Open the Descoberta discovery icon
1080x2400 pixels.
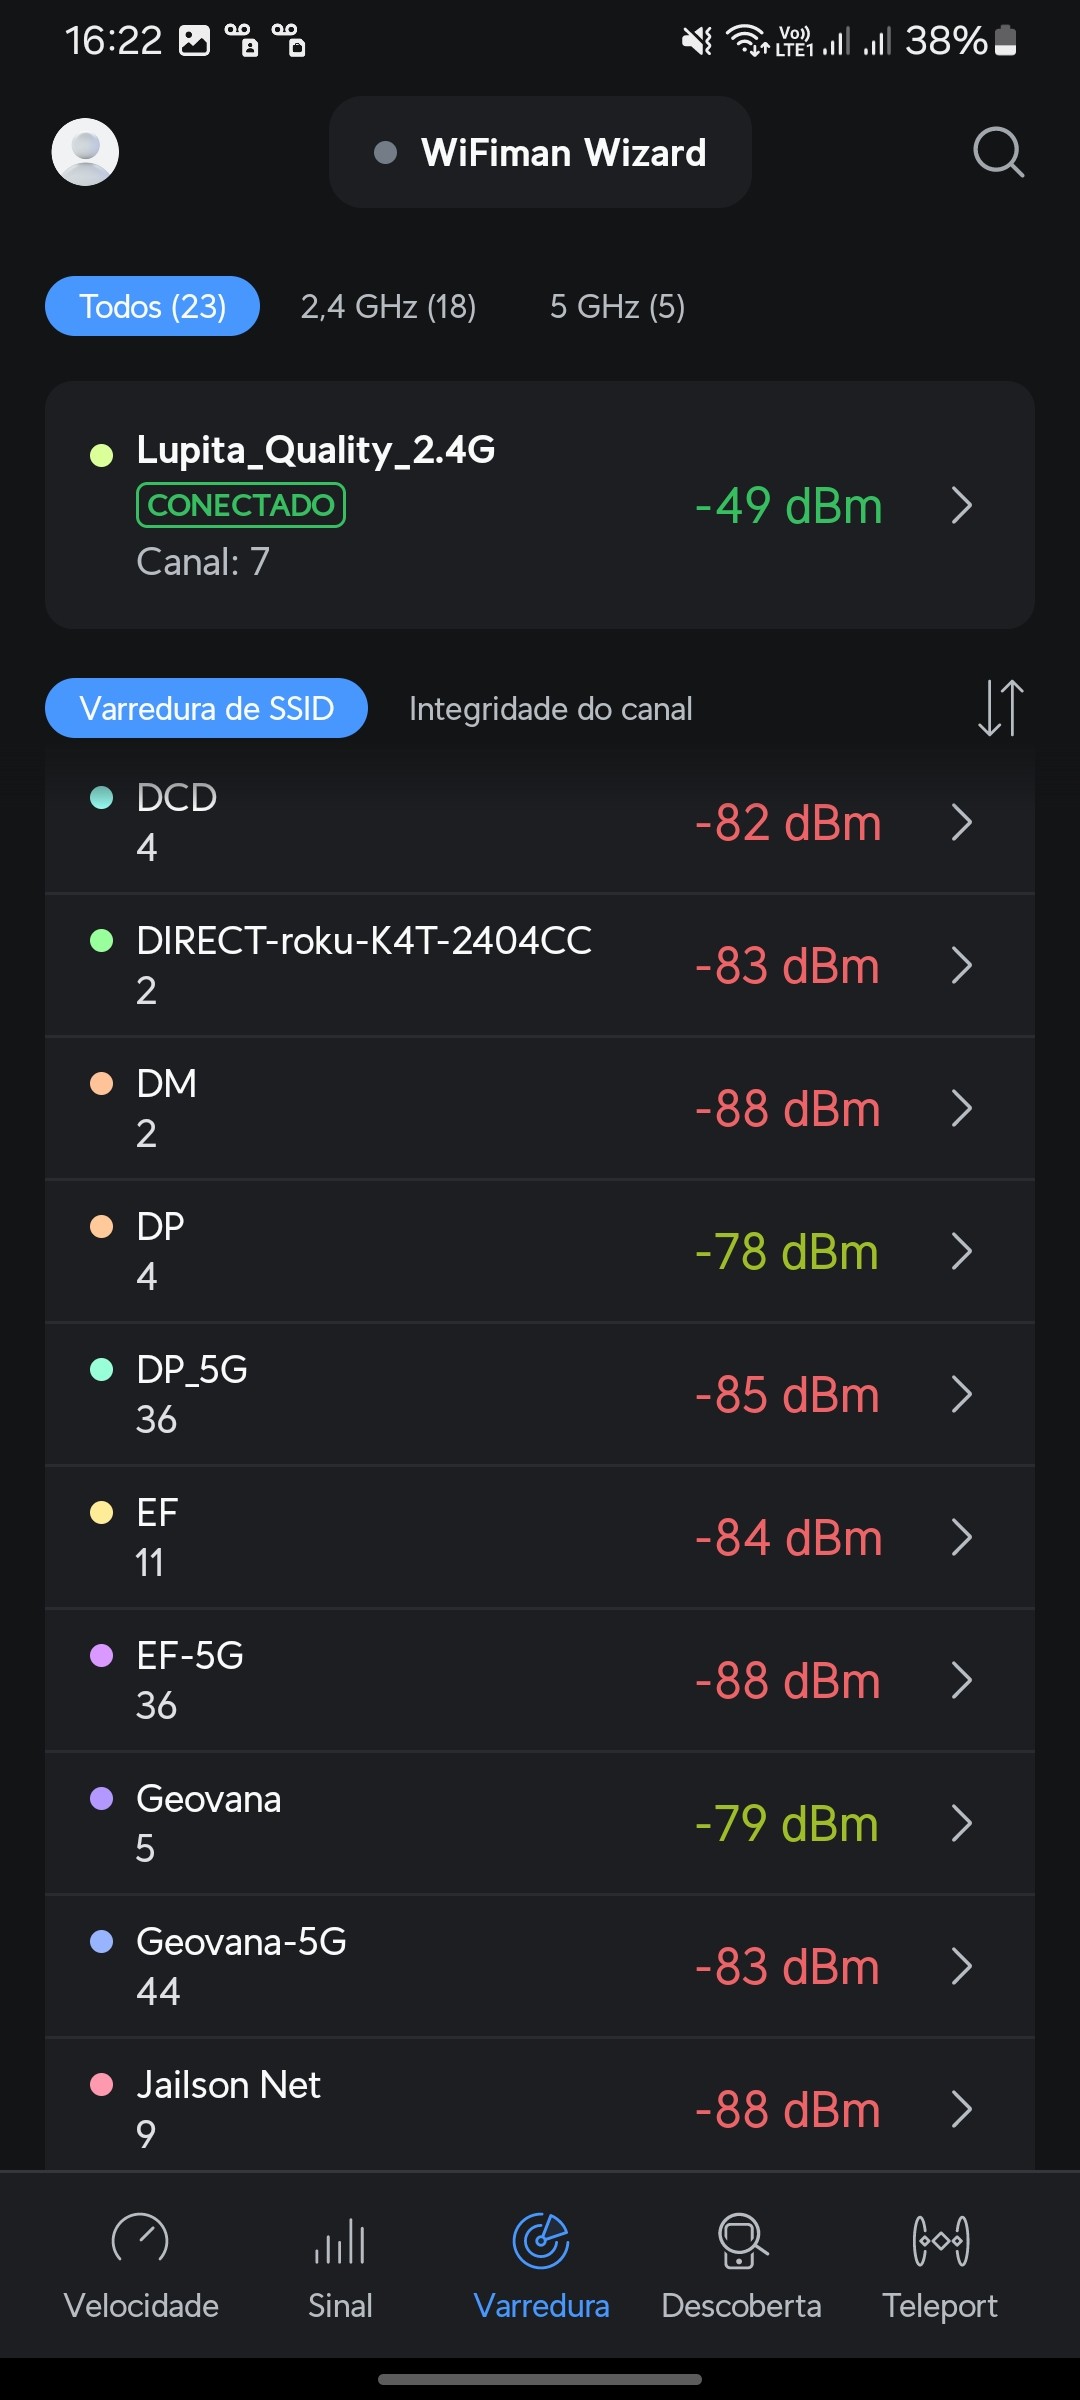click(741, 2242)
